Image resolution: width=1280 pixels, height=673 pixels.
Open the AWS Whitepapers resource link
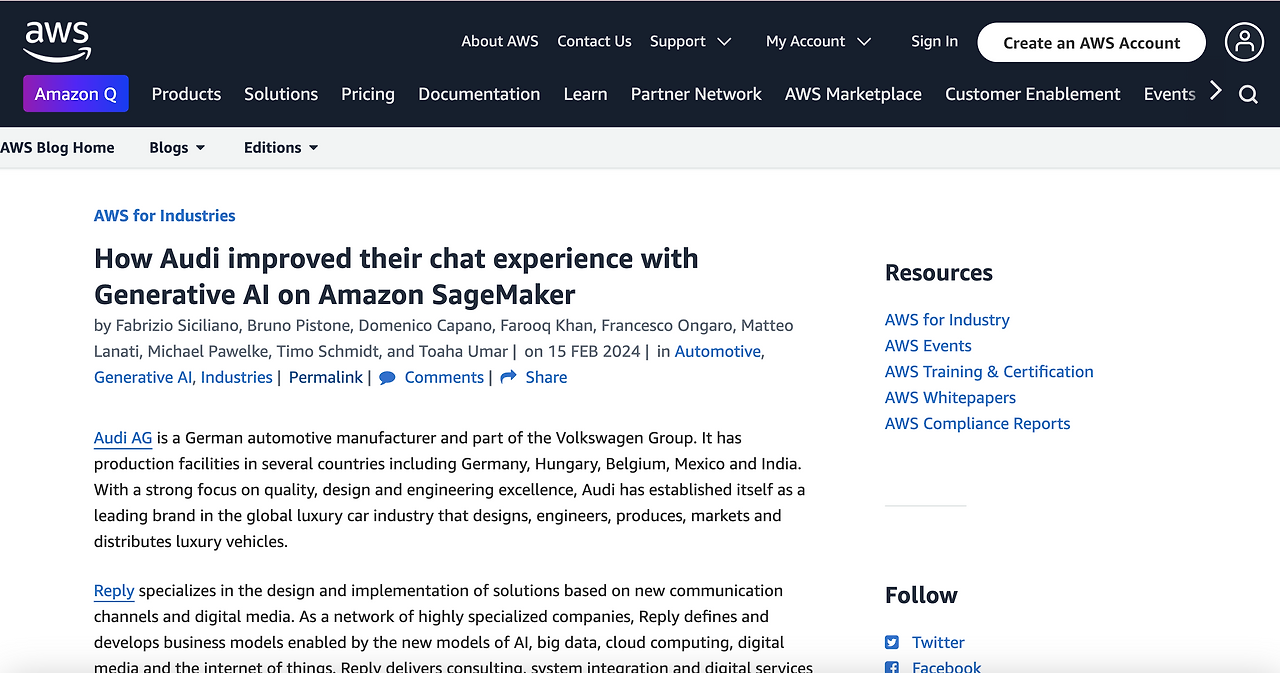(950, 397)
